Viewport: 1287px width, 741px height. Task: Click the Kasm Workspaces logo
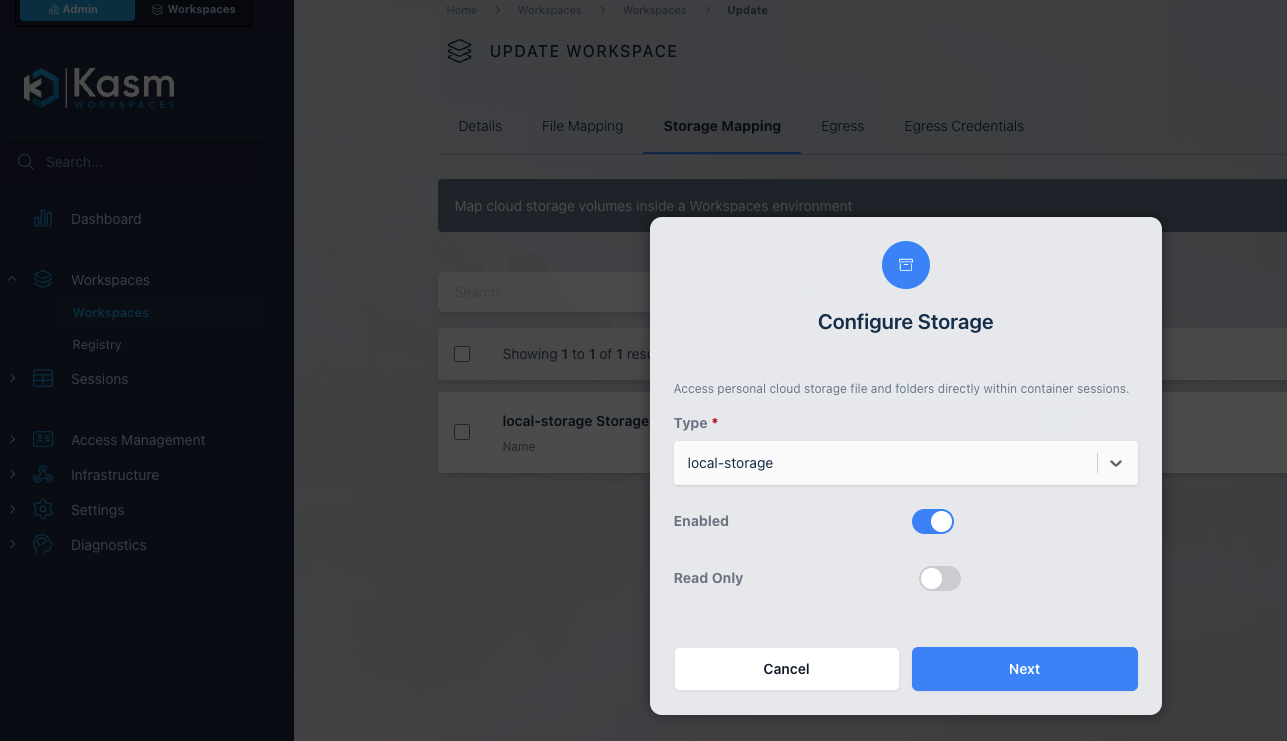[99, 88]
